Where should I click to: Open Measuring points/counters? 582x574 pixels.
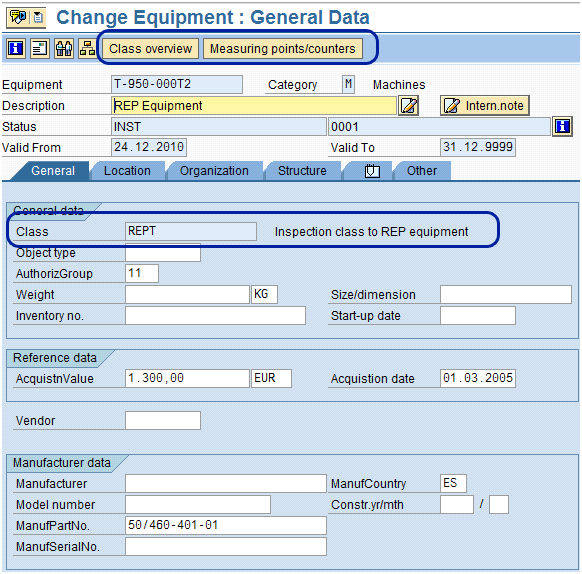tap(283, 49)
